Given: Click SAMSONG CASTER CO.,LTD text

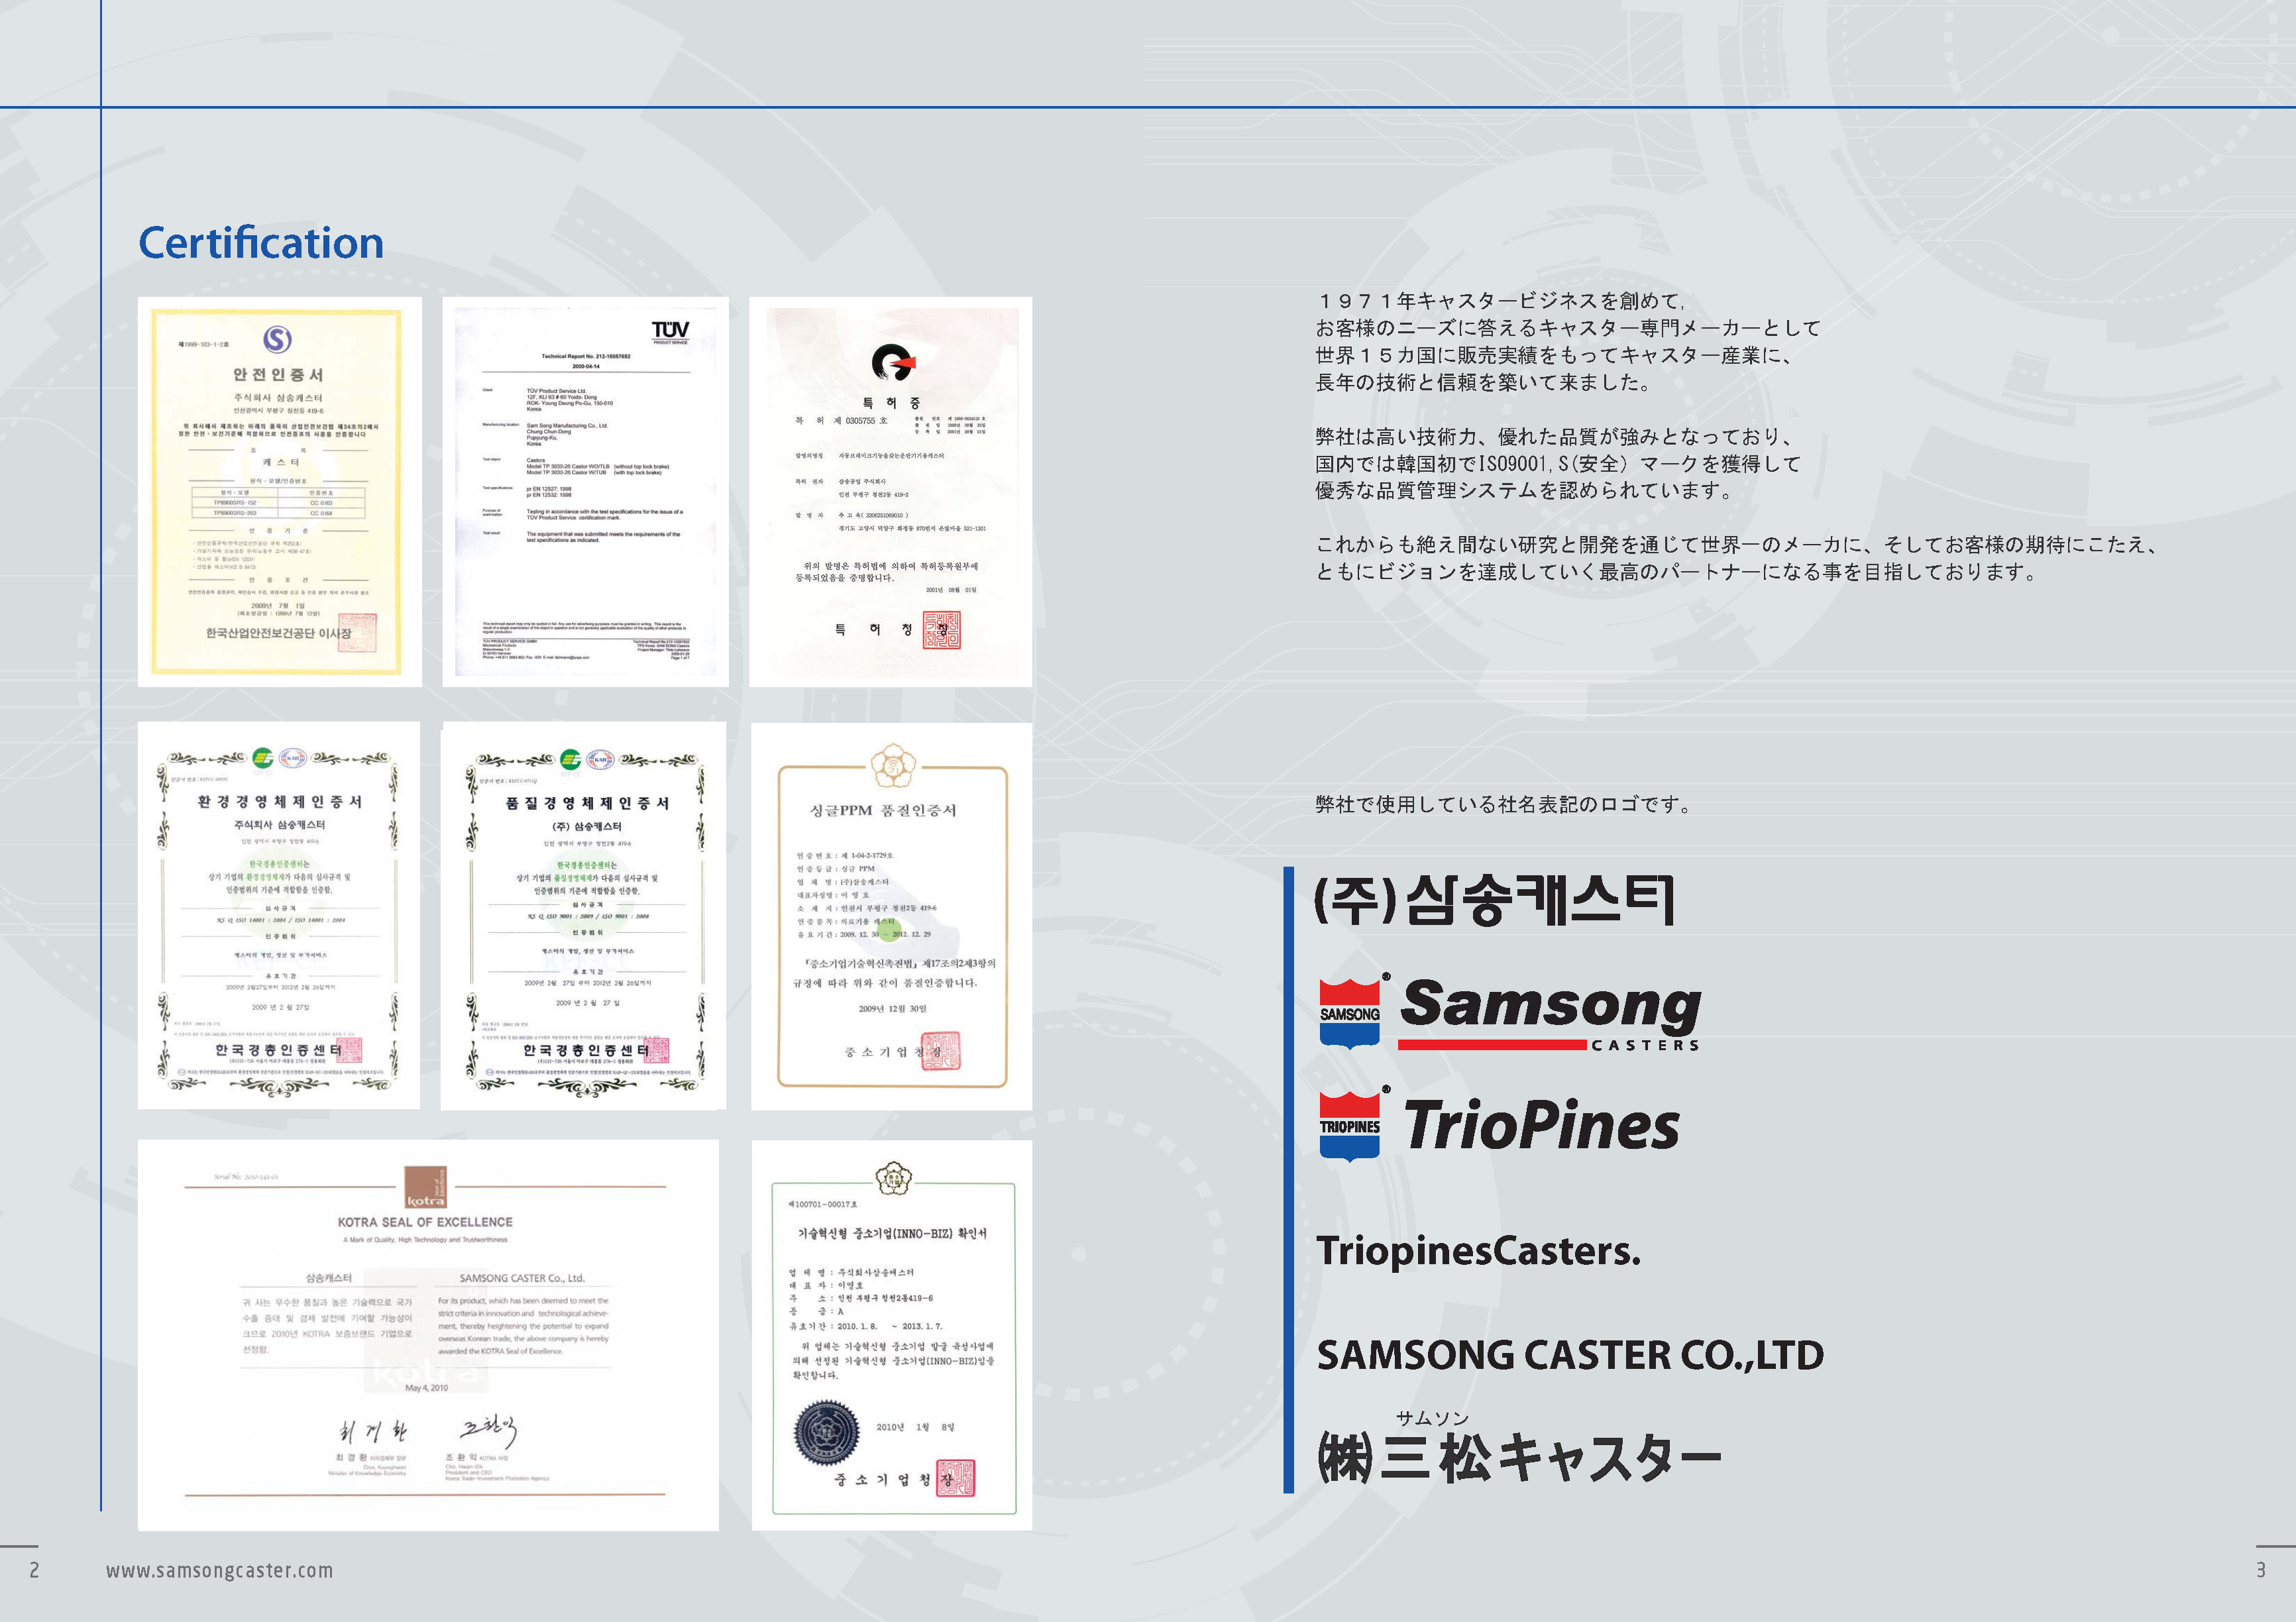Looking at the screenshot, I should point(1570,1355).
